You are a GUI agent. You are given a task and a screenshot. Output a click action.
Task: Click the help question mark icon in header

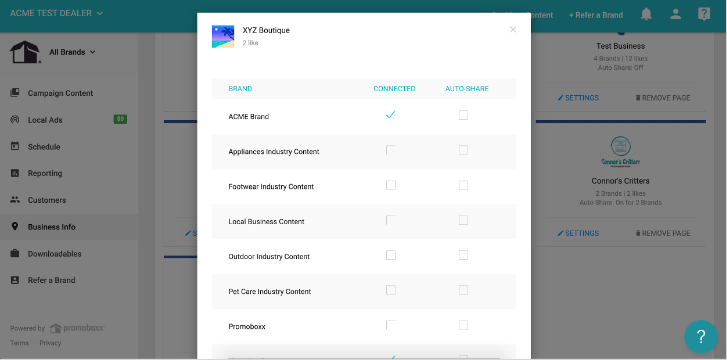click(x=704, y=14)
